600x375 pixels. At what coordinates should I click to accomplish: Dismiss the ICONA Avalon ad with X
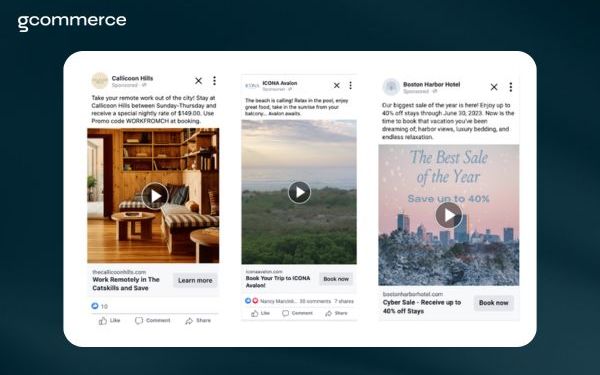(337, 85)
